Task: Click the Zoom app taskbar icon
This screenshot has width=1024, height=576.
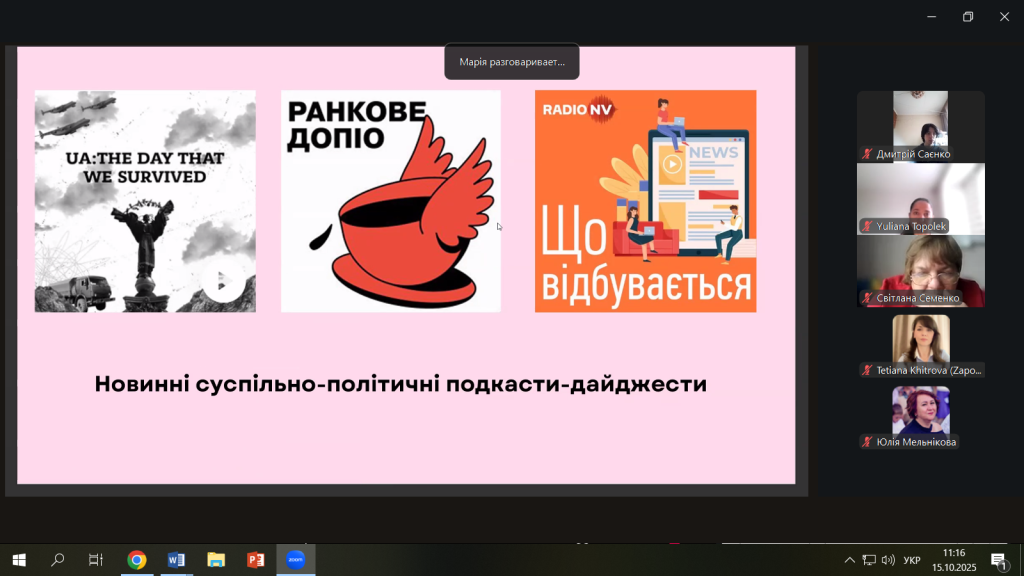Action: coord(295,560)
